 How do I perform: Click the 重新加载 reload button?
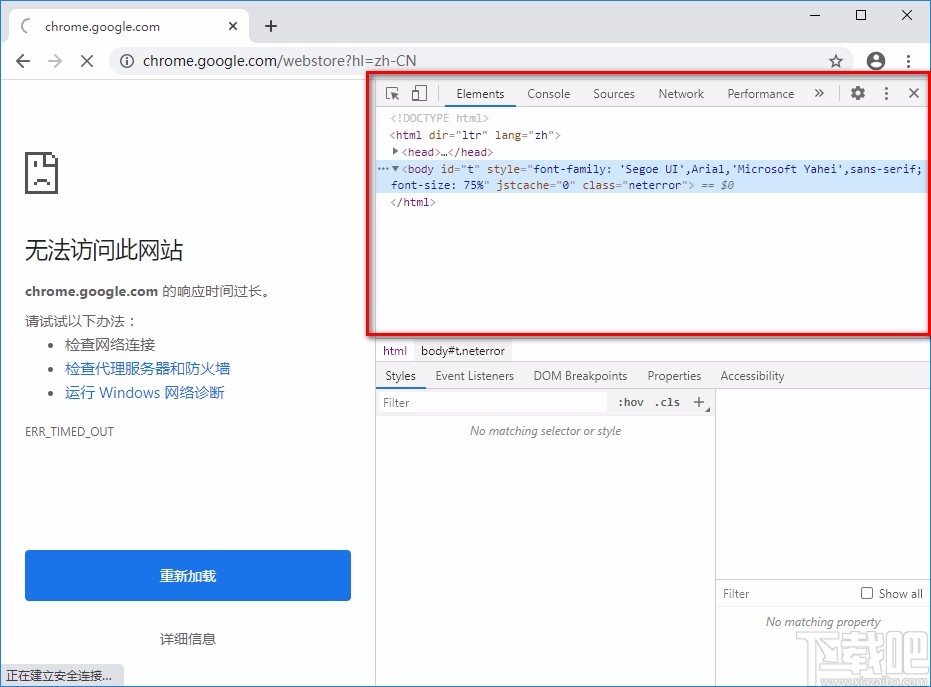[187, 575]
